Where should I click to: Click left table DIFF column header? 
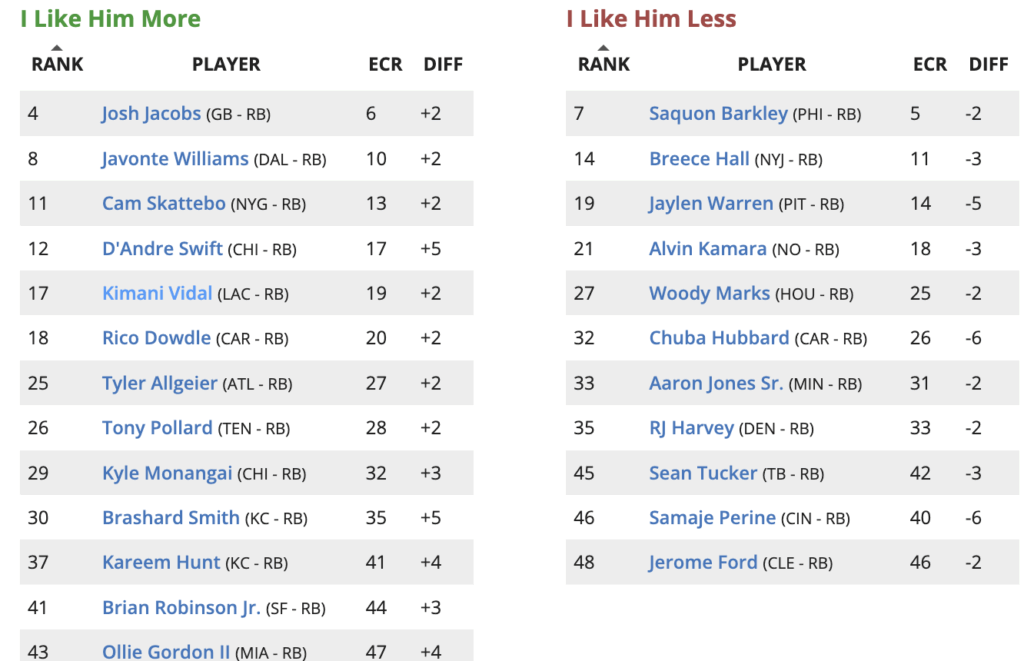(x=443, y=64)
